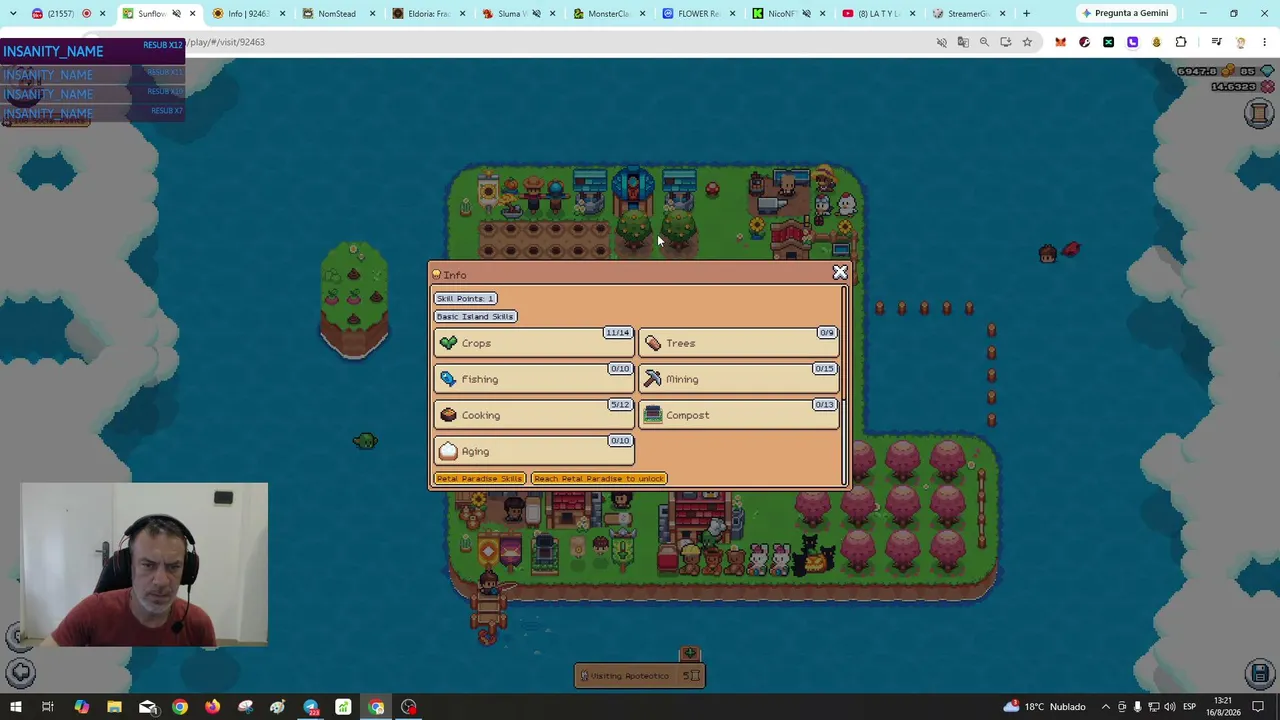Image resolution: width=1280 pixels, height=720 pixels.
Task: Switch to the NomStead browser tab
Action: 336,14
